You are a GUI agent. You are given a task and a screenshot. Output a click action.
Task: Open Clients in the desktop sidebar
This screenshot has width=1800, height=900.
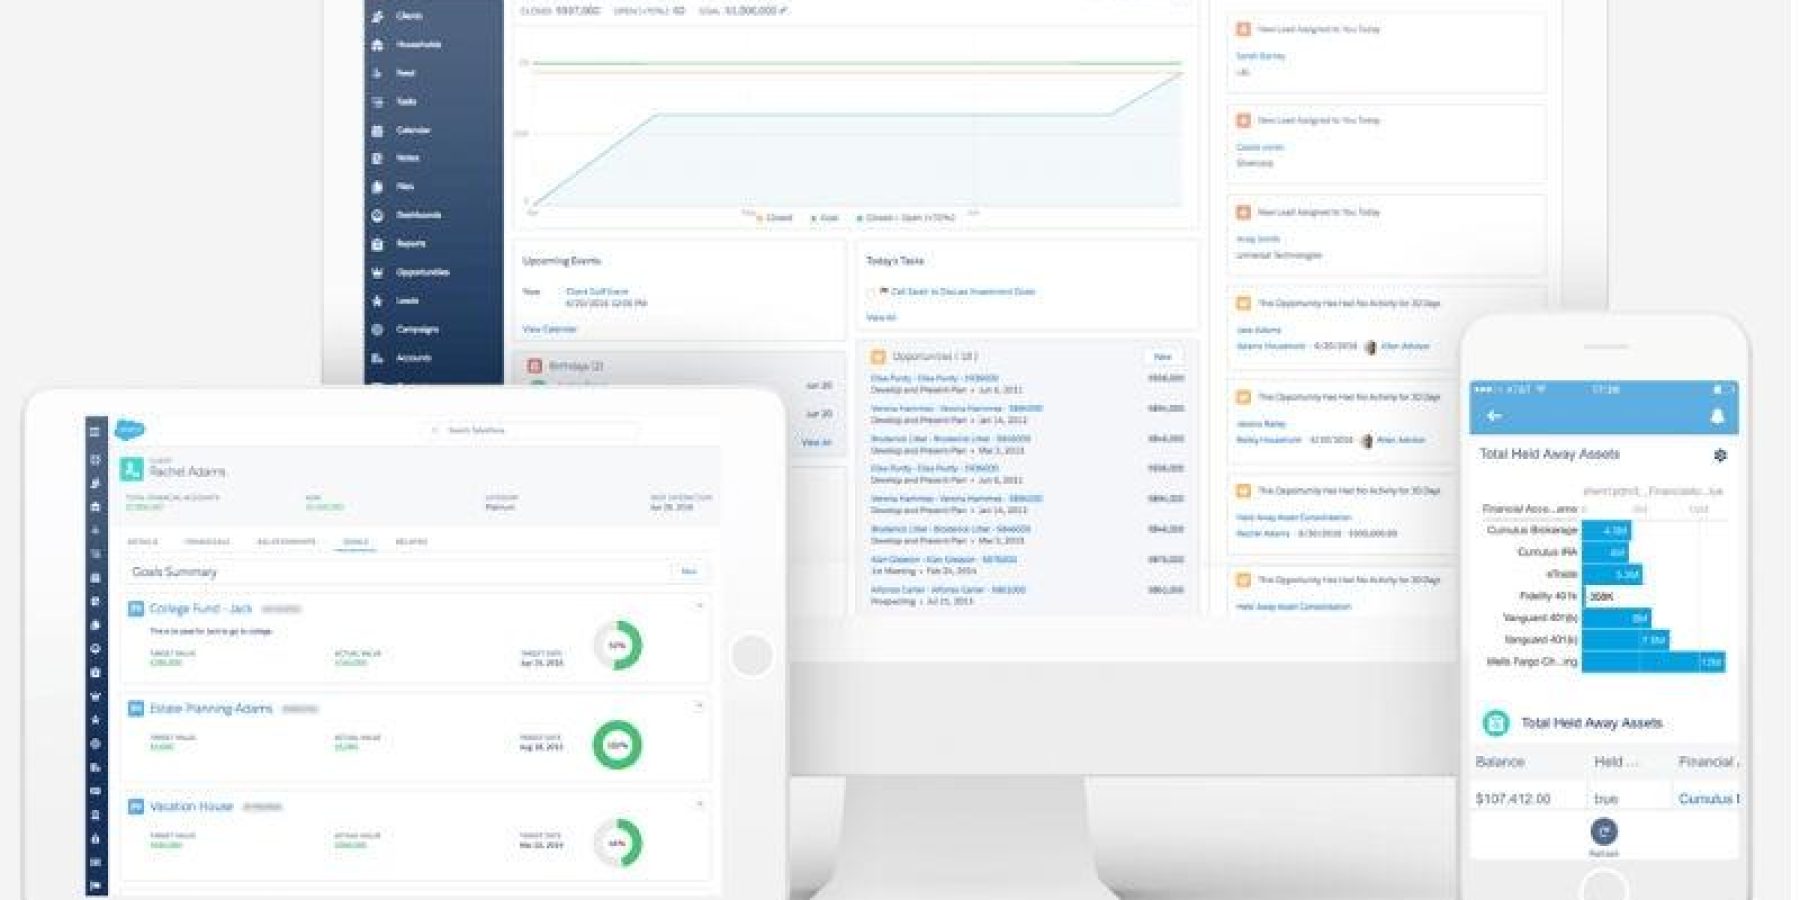pos(409,16)
